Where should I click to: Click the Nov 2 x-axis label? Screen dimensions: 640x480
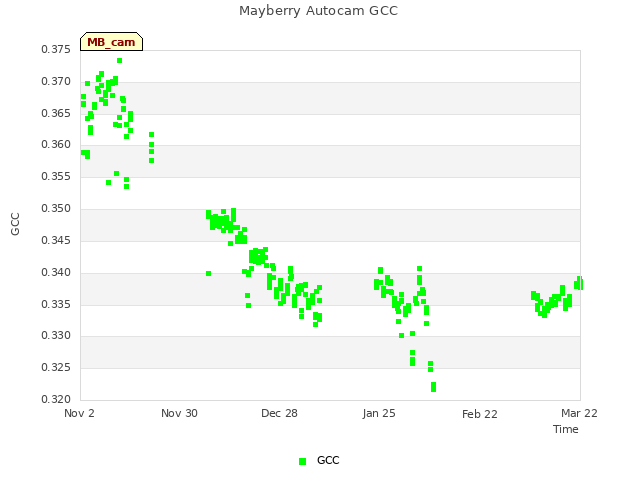(79, 413)
